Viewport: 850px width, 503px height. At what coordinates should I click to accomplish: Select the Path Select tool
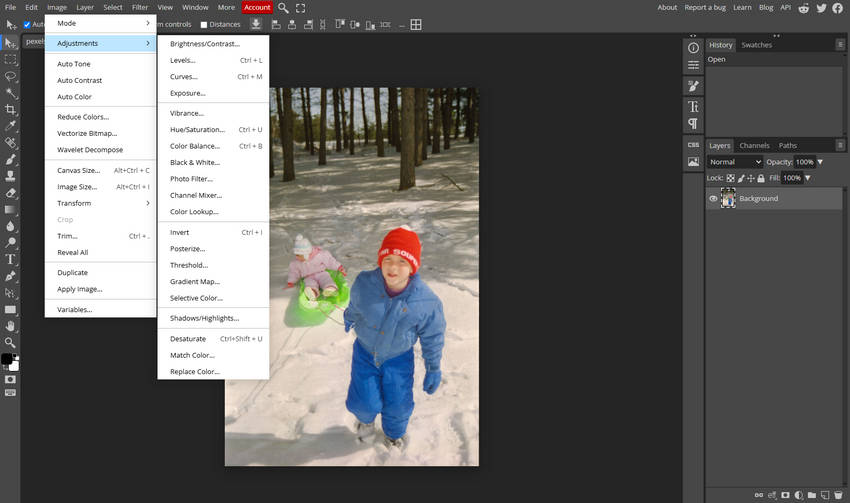click(10, 293)
